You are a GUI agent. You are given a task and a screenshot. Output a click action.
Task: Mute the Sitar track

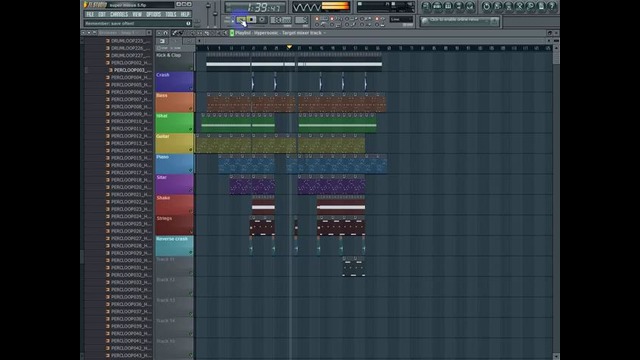[191, 191]
